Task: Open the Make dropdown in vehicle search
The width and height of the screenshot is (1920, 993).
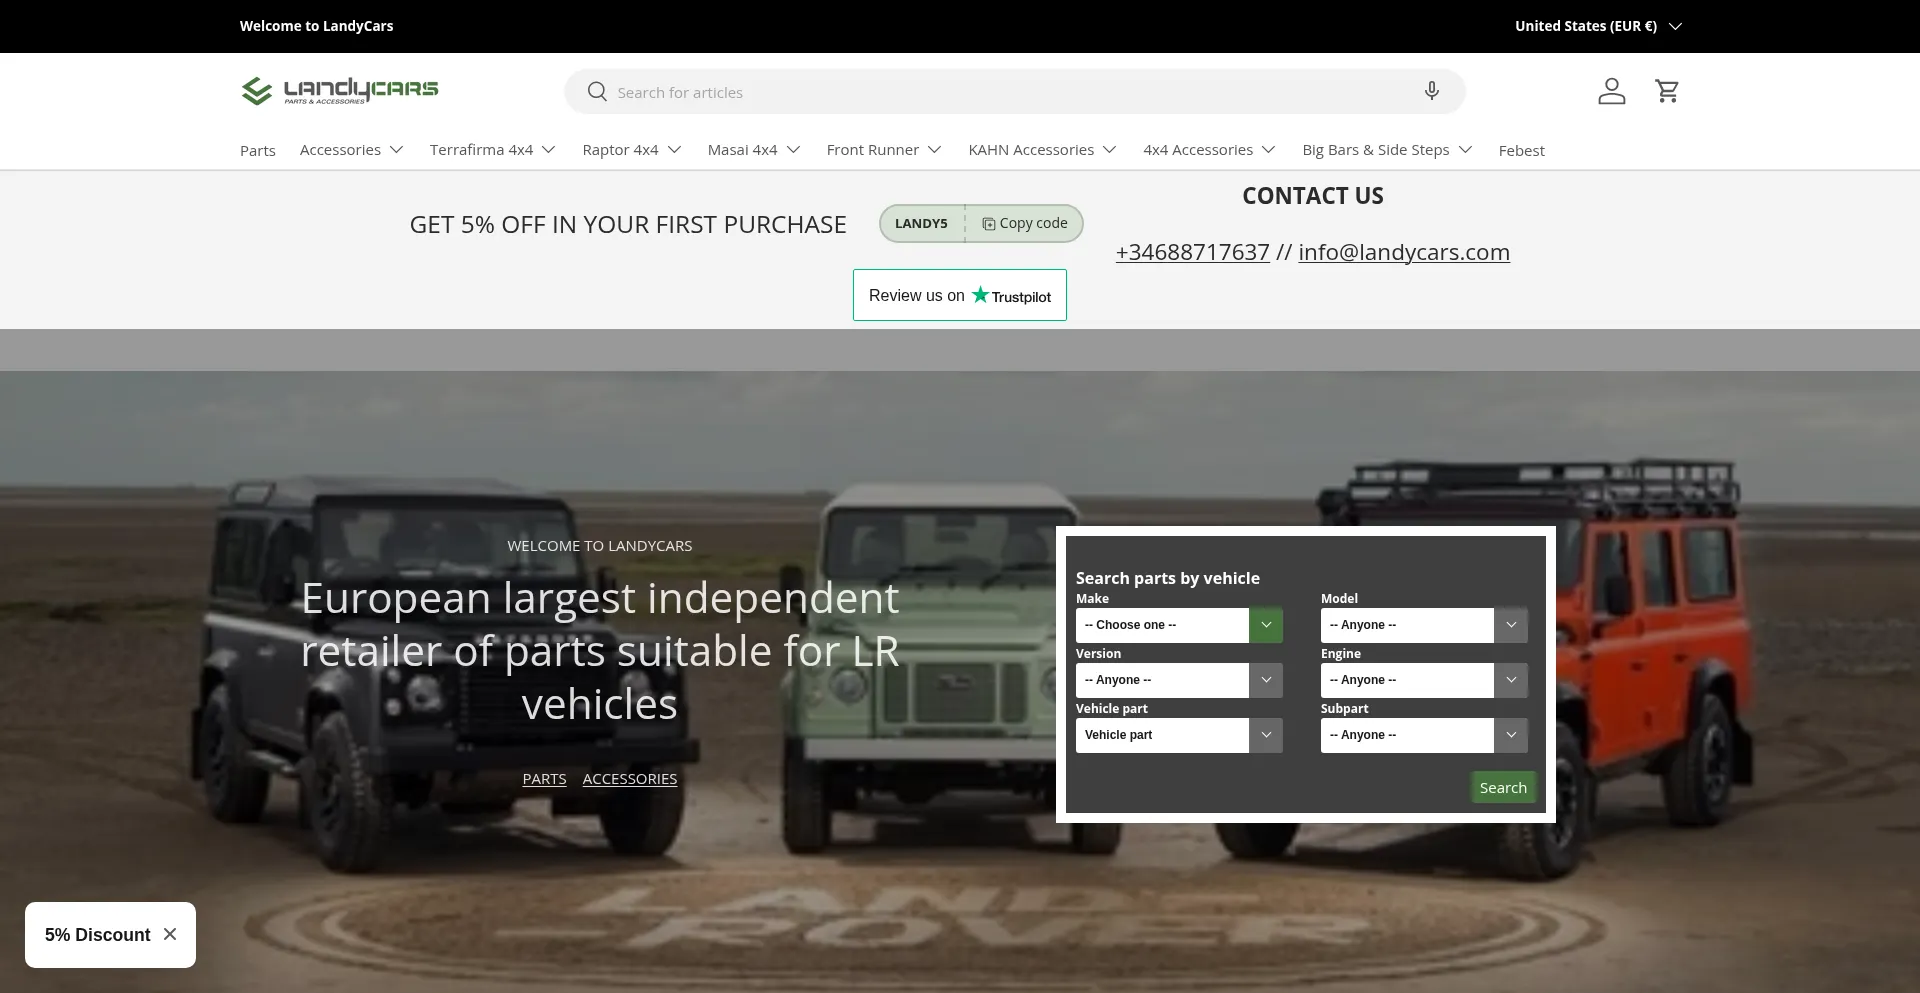Action: [1178, 625]
